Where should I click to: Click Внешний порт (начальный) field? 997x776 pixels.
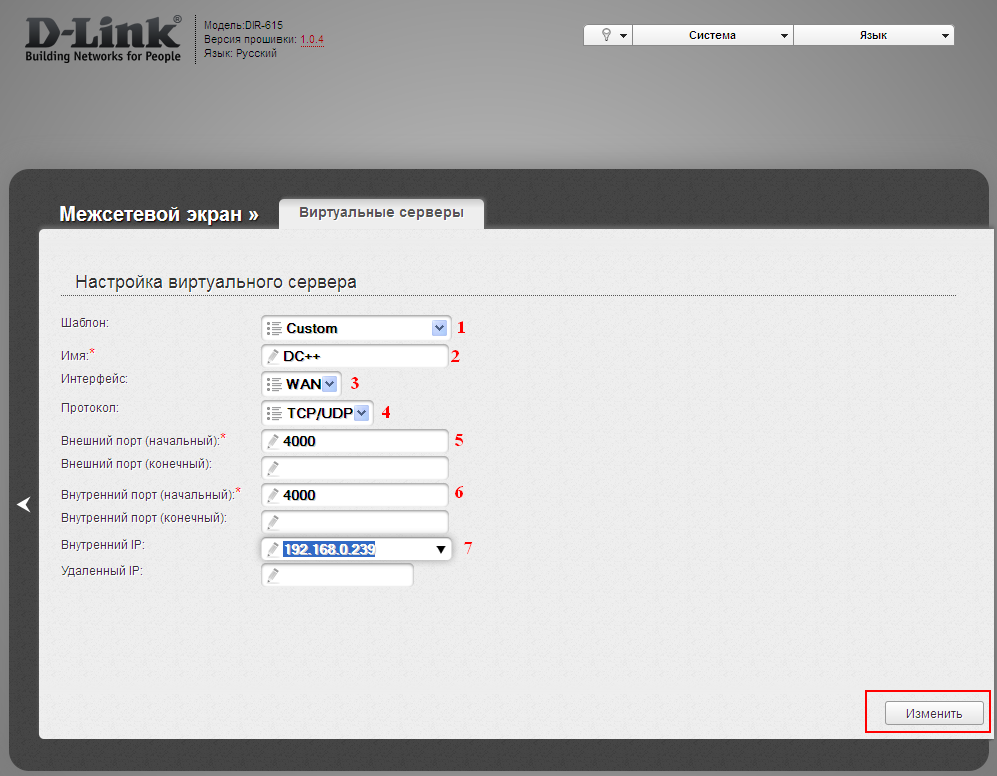pos(355,441)
